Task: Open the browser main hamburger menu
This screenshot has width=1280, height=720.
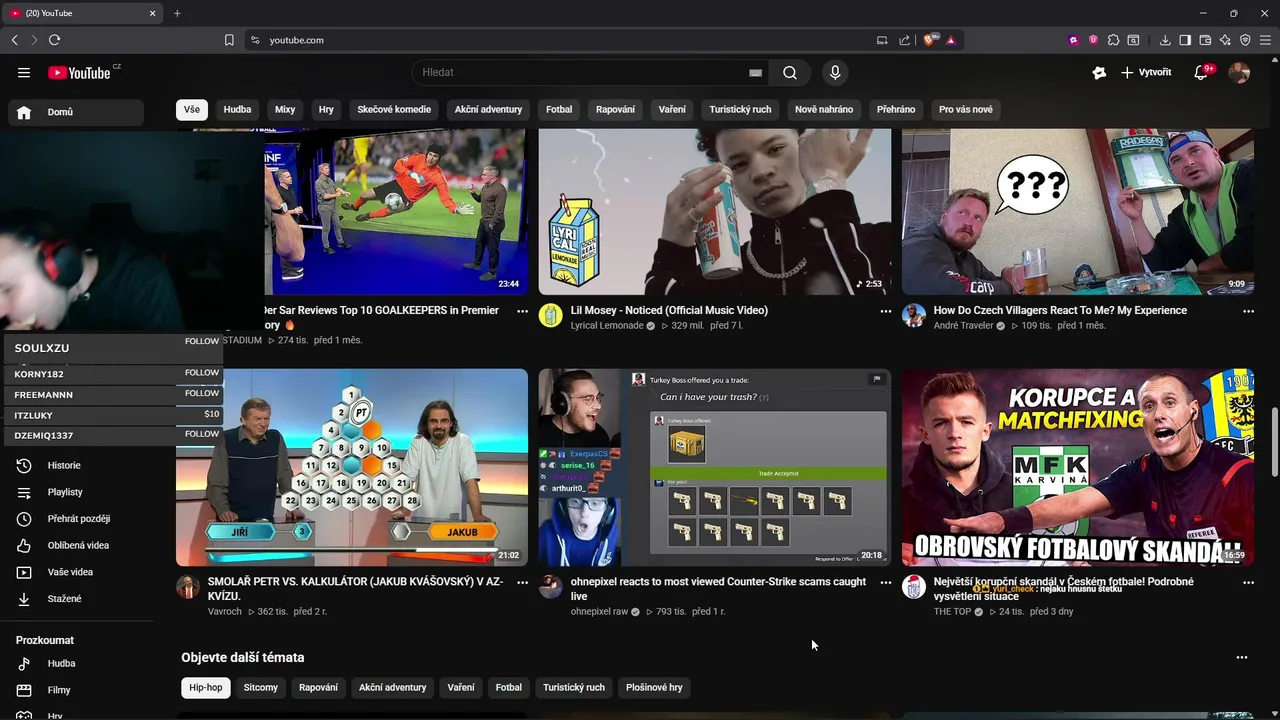Action: tap(1265, 40)
